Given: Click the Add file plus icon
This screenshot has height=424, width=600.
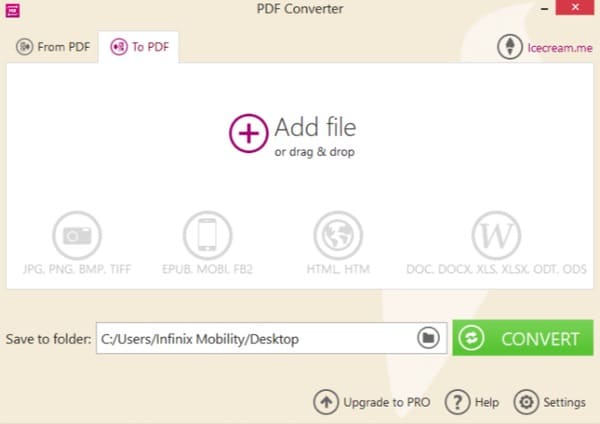Looking at the screenshot, I should point(249,133).
